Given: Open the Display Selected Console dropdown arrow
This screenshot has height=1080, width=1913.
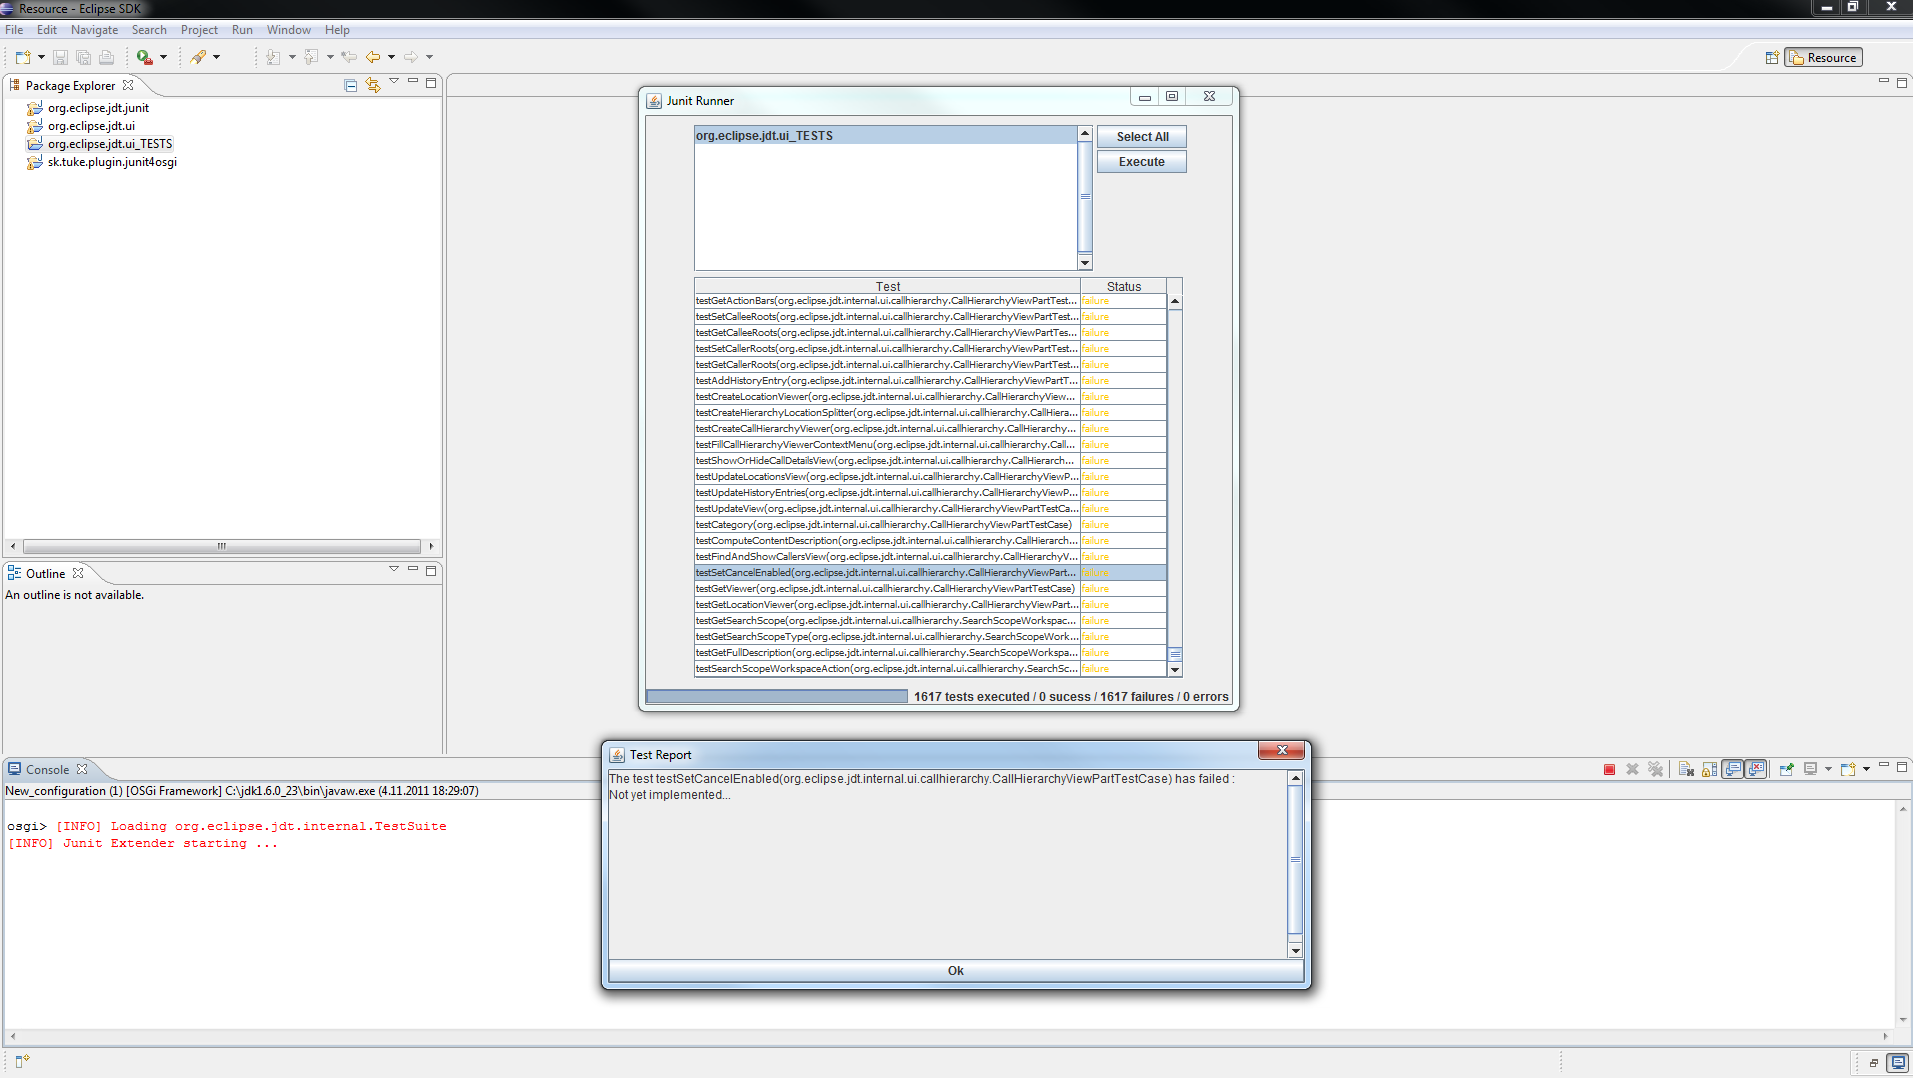Looking at the screenshot, I should (1828, 769).
